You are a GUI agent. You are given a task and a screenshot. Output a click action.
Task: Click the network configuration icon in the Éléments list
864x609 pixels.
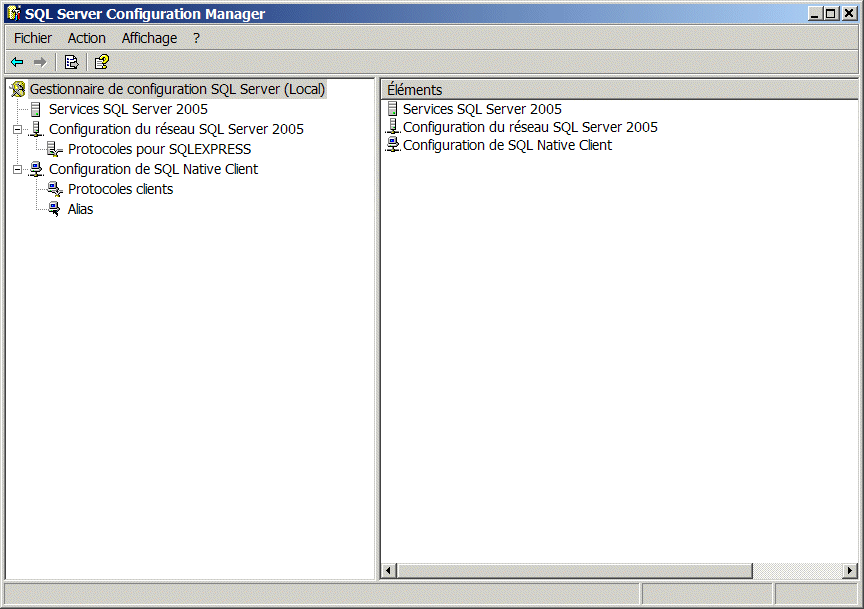tap(392, 127)
